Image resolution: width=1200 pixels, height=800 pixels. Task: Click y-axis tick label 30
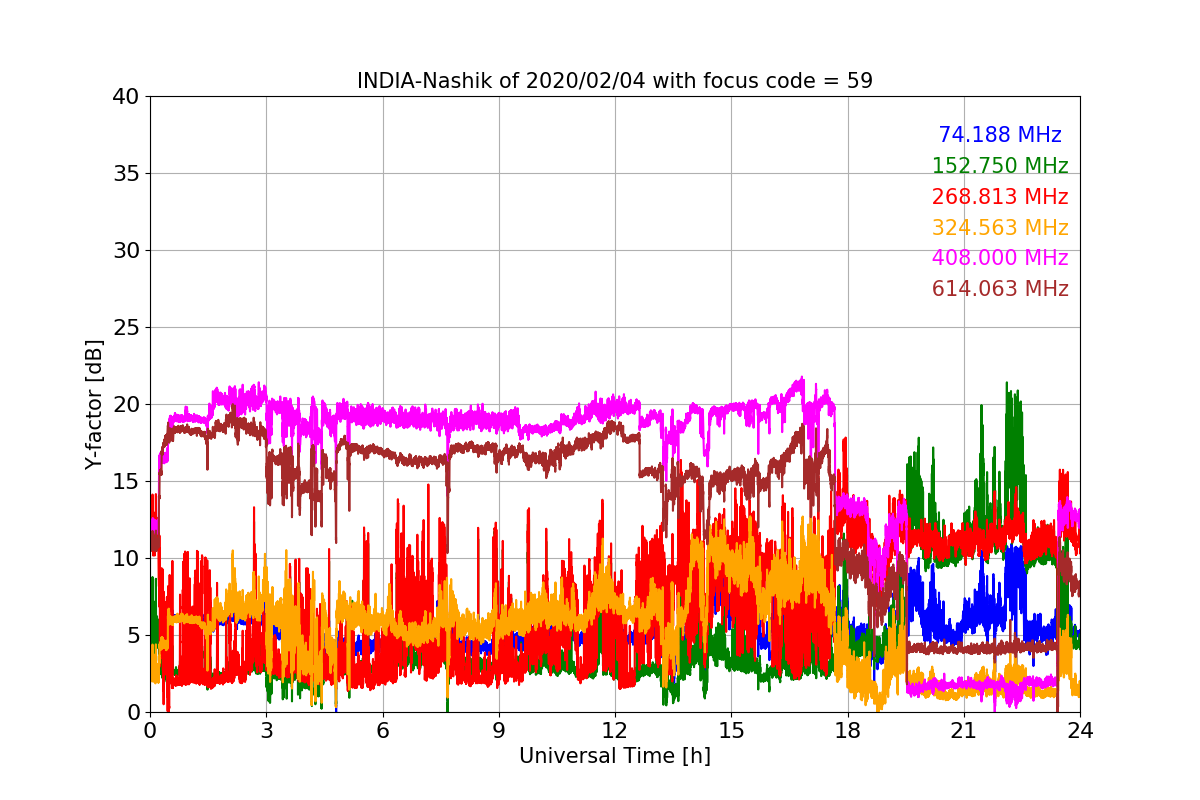pyautogui.click(x=126, y=251)
